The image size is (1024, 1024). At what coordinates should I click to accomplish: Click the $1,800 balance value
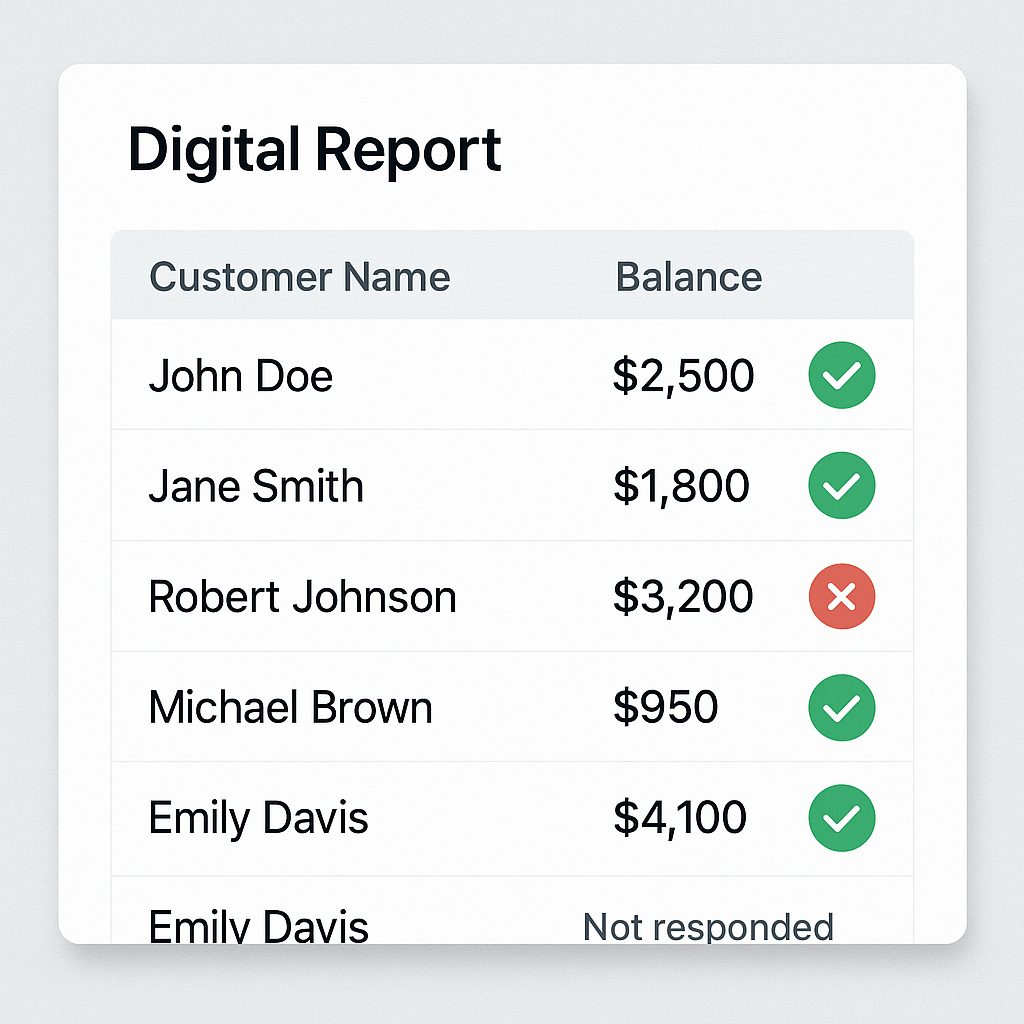tap(681, 486)
